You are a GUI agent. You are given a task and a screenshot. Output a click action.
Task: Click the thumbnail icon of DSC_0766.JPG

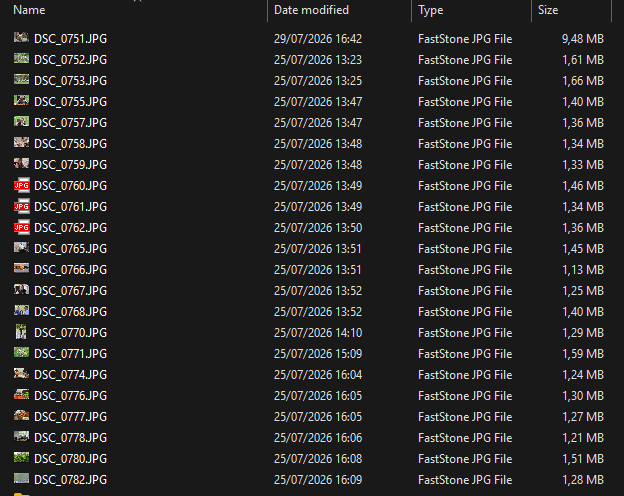tap(21, 268)
